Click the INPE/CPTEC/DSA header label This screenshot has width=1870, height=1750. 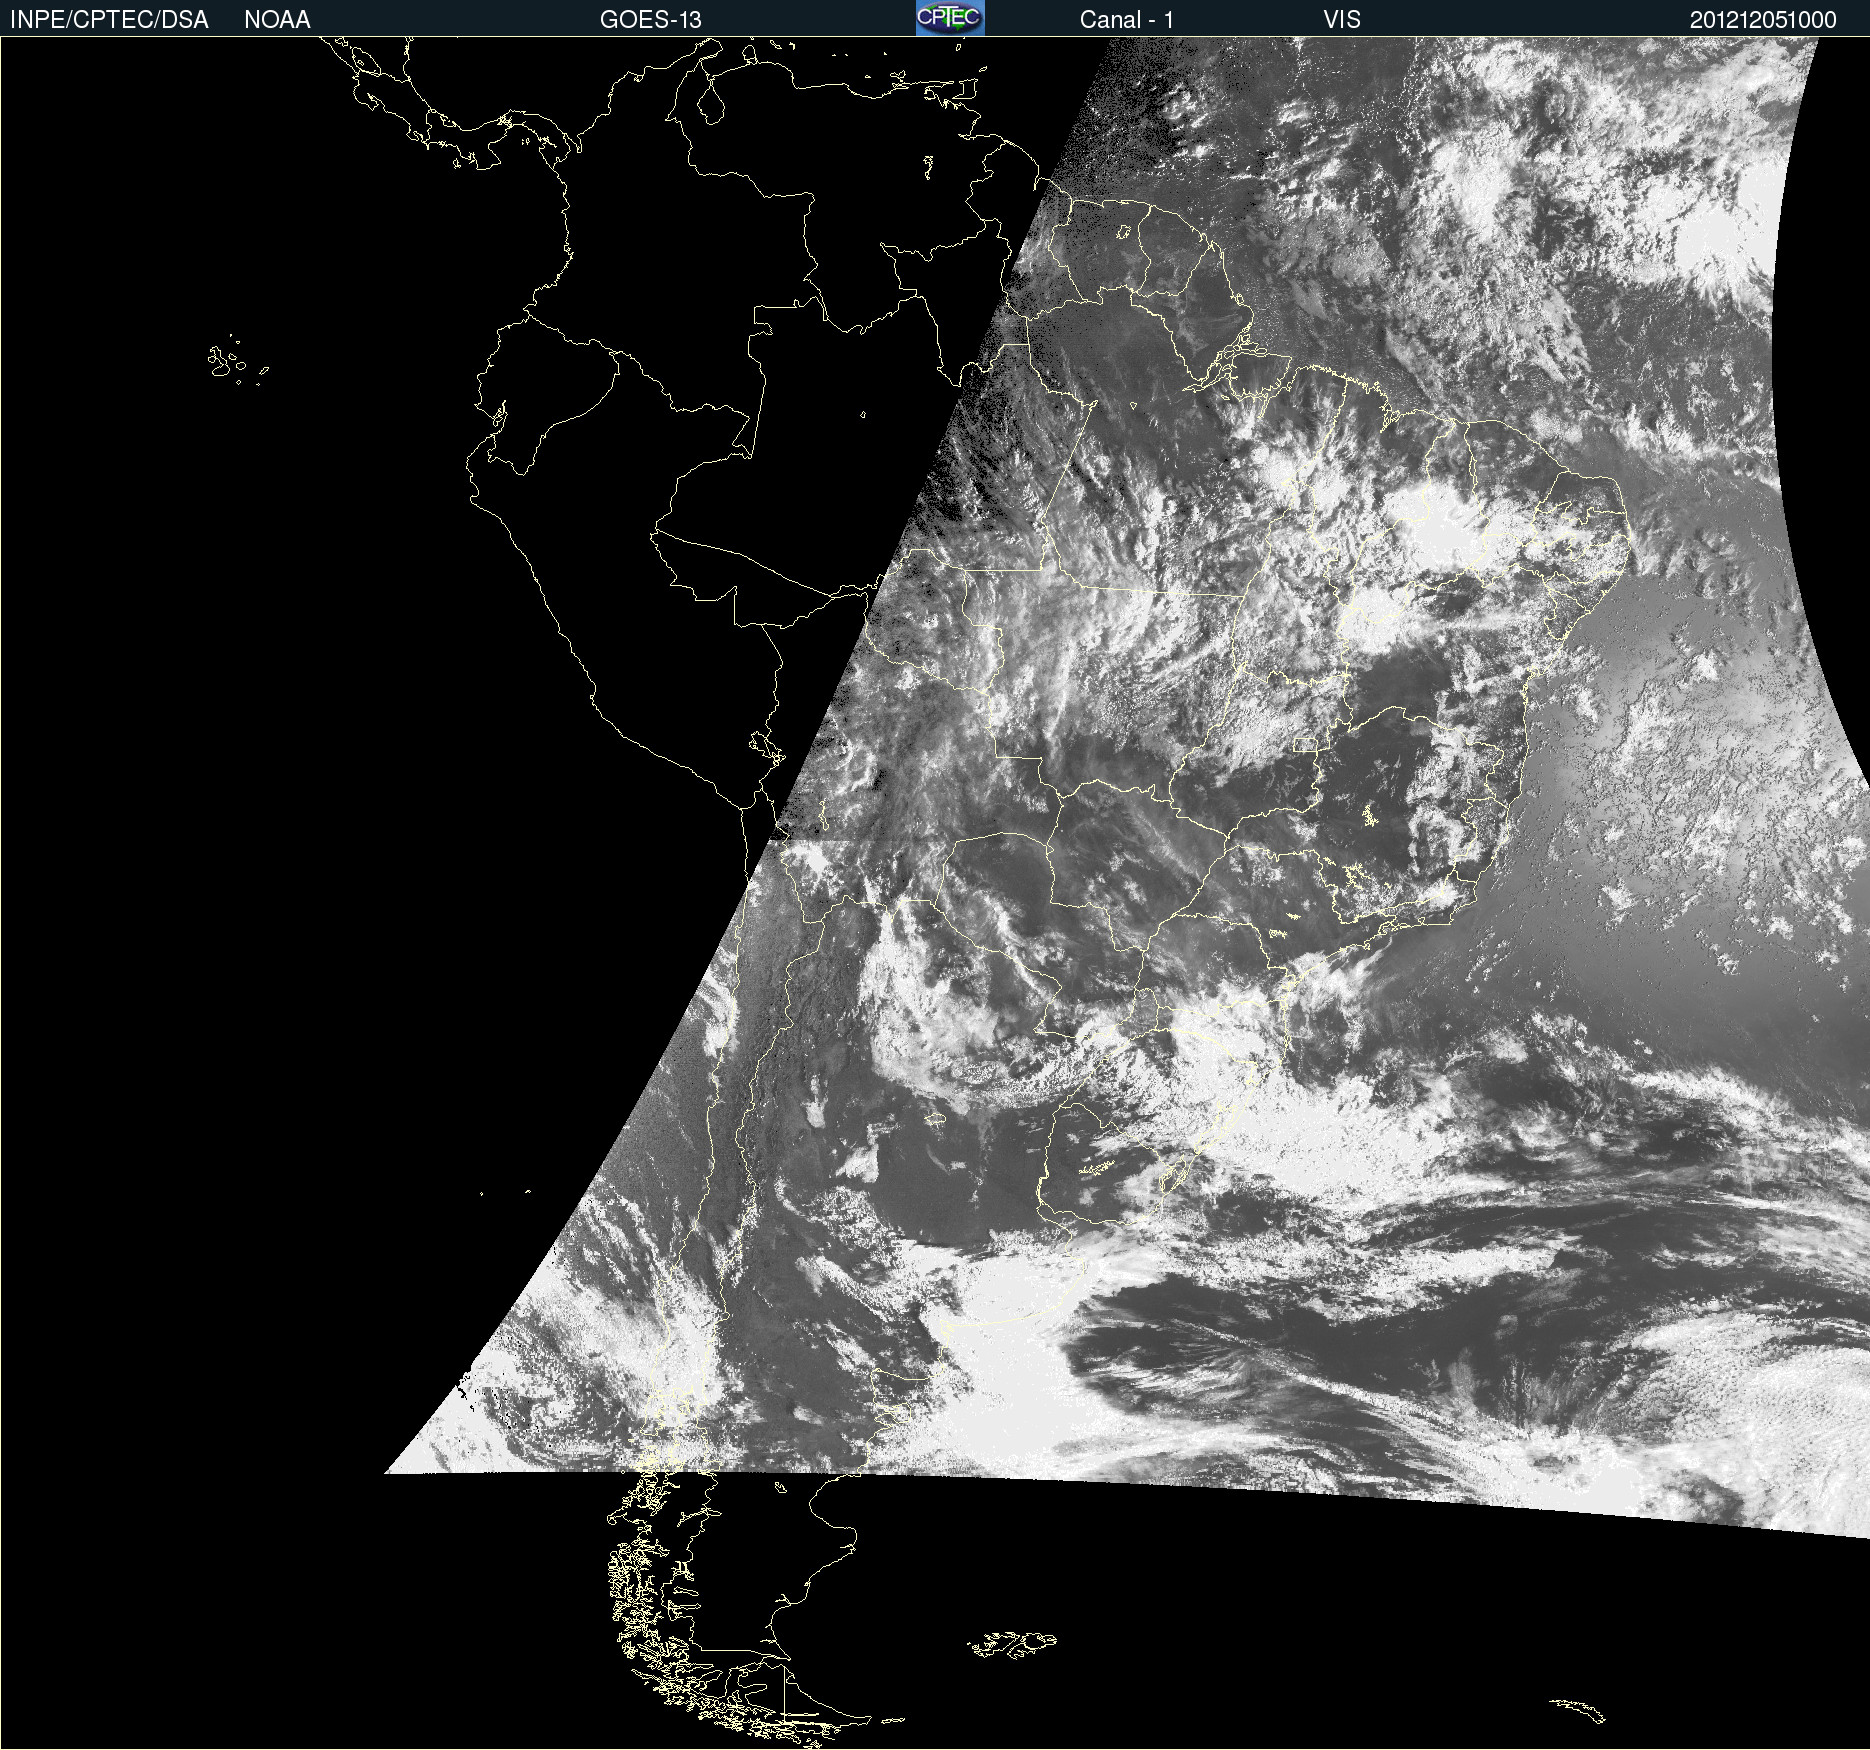pyautogui.click(x=109, y=20)
